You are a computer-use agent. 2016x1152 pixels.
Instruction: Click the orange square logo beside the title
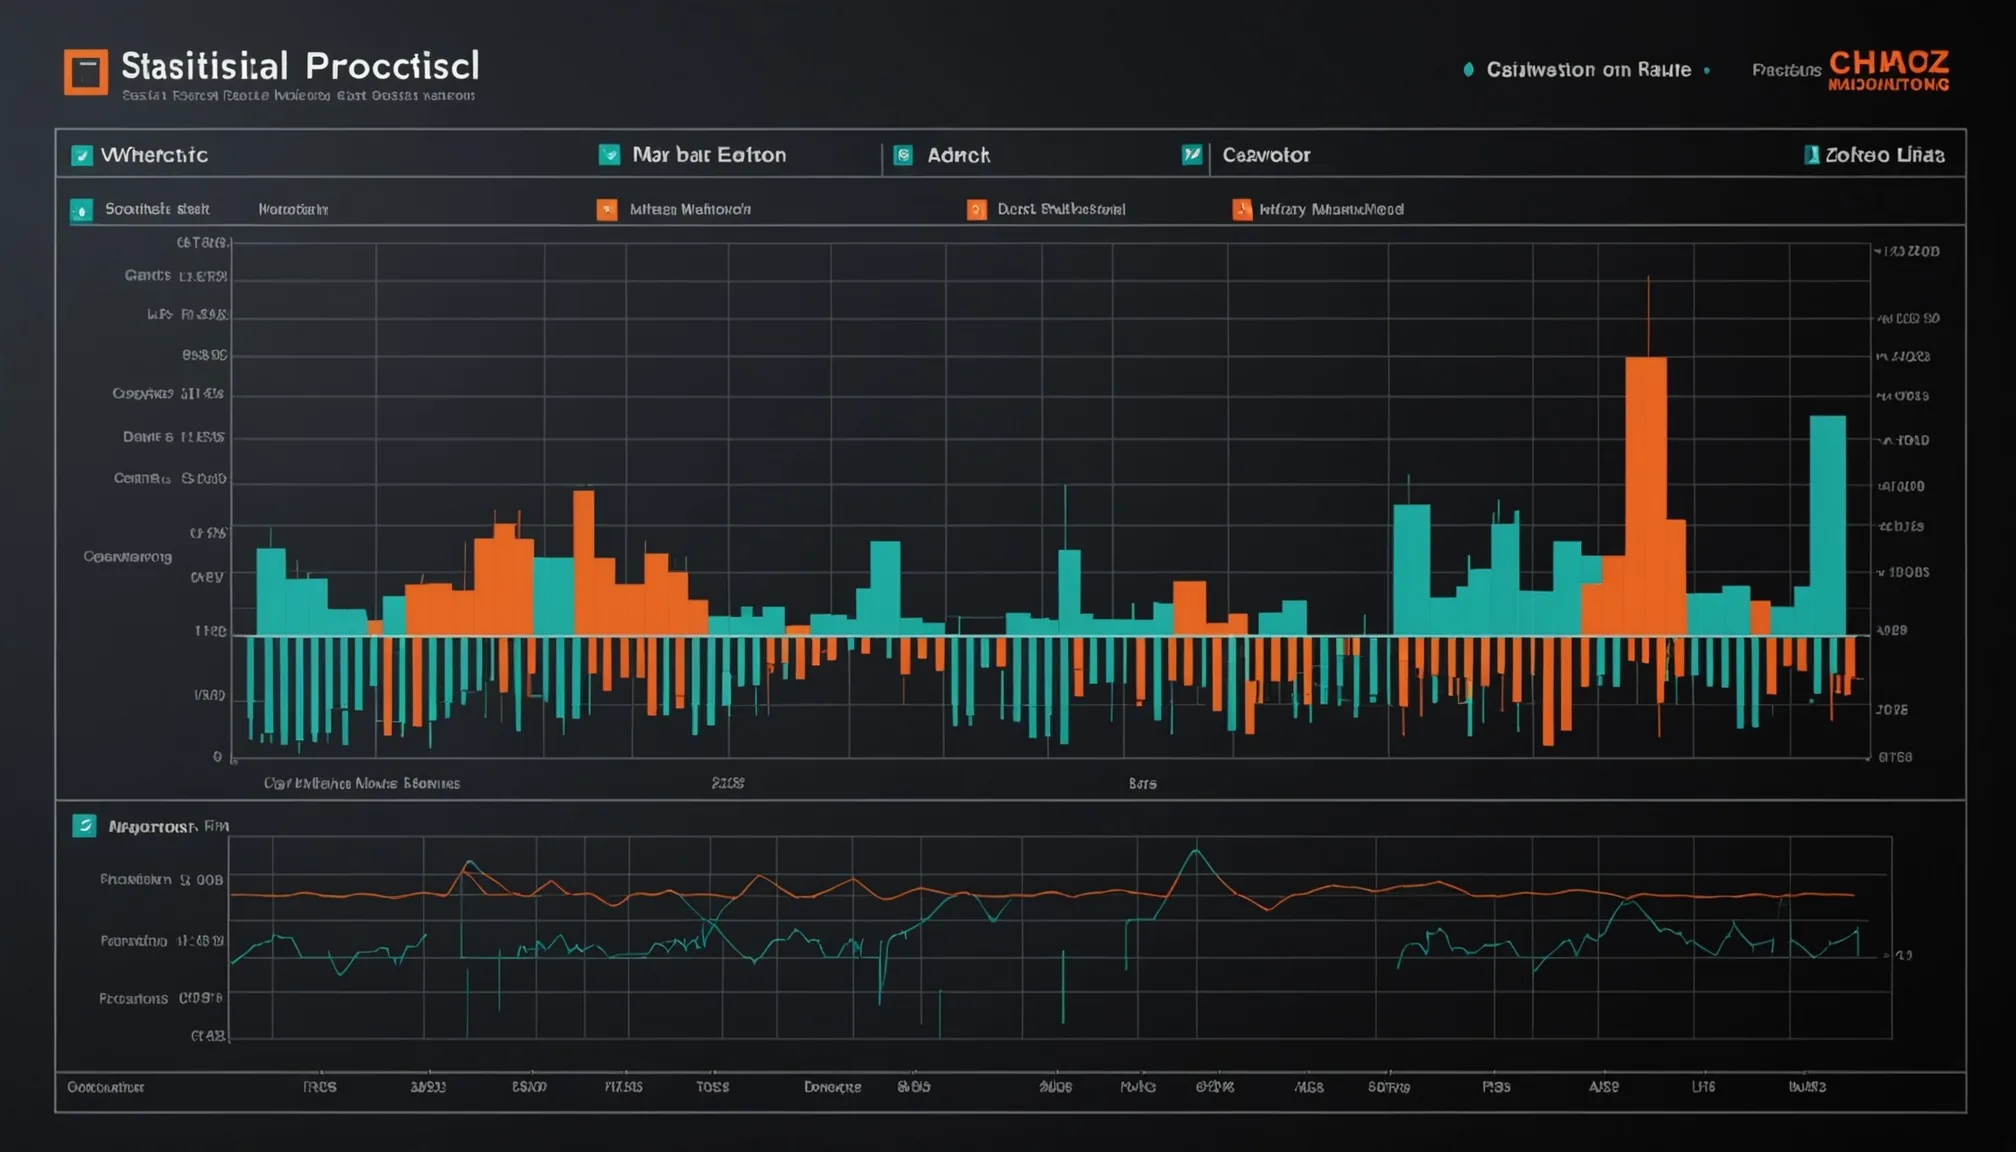86,72
